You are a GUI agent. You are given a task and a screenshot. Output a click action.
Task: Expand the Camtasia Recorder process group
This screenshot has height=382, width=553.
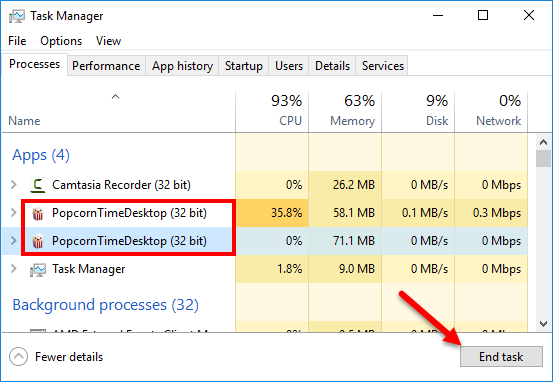tap(14, 184)
